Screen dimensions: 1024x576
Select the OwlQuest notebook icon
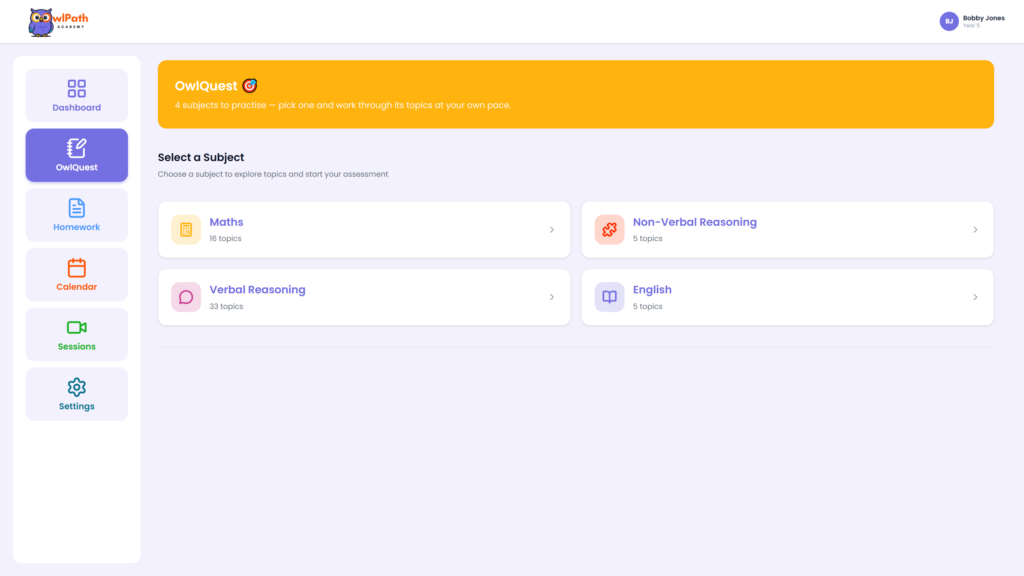[76, 148]
